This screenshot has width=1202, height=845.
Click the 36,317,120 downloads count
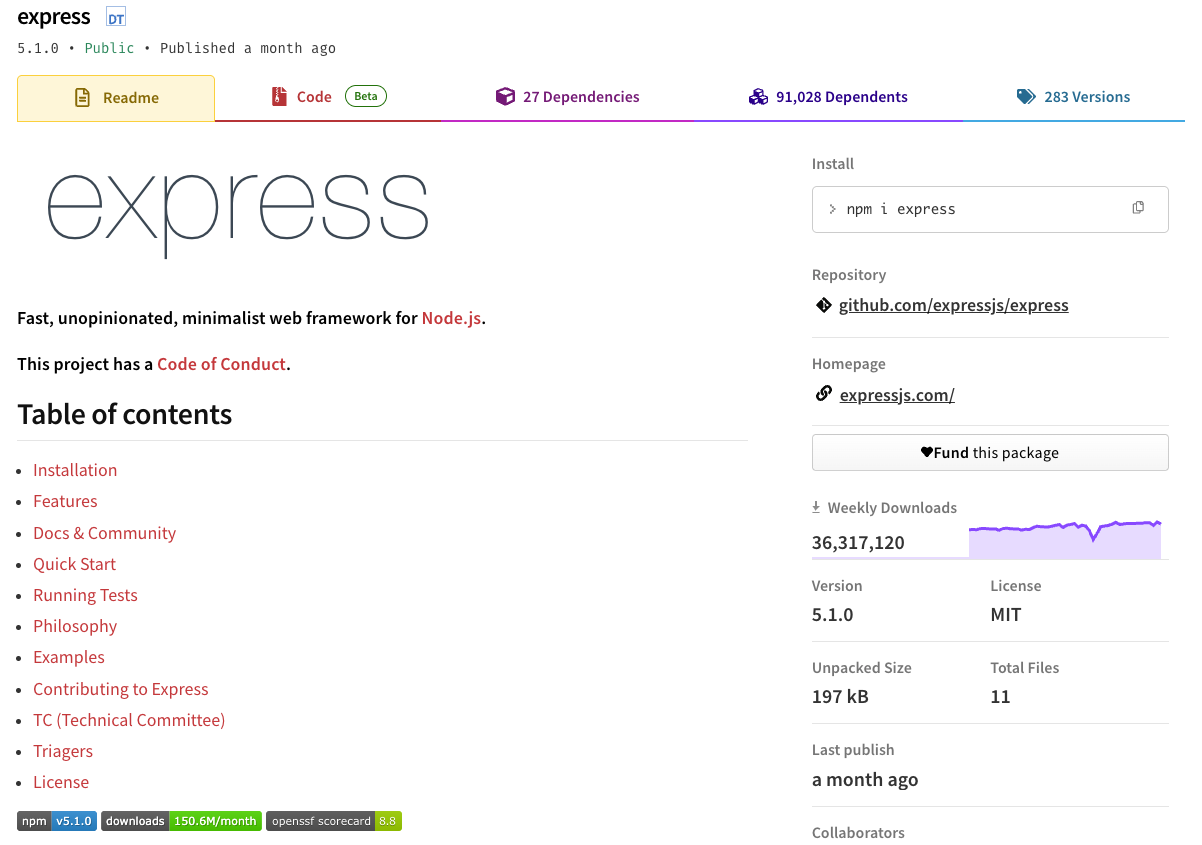tap(858, 543)
